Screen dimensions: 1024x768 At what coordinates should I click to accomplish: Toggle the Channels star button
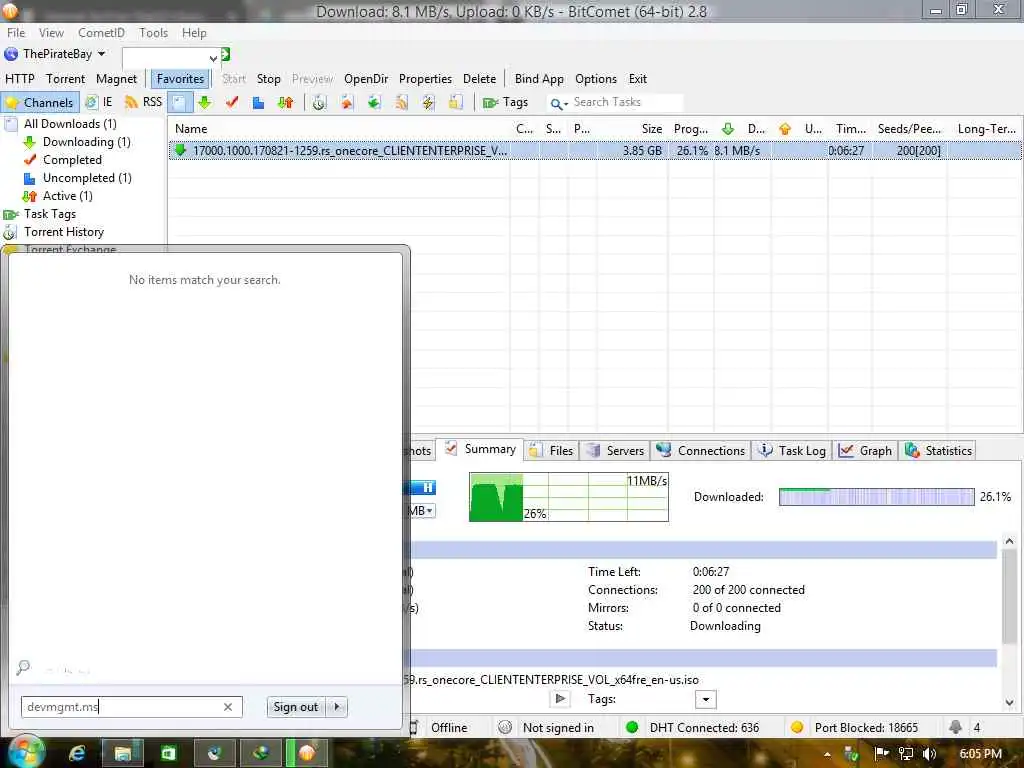[x=40, y=103]
